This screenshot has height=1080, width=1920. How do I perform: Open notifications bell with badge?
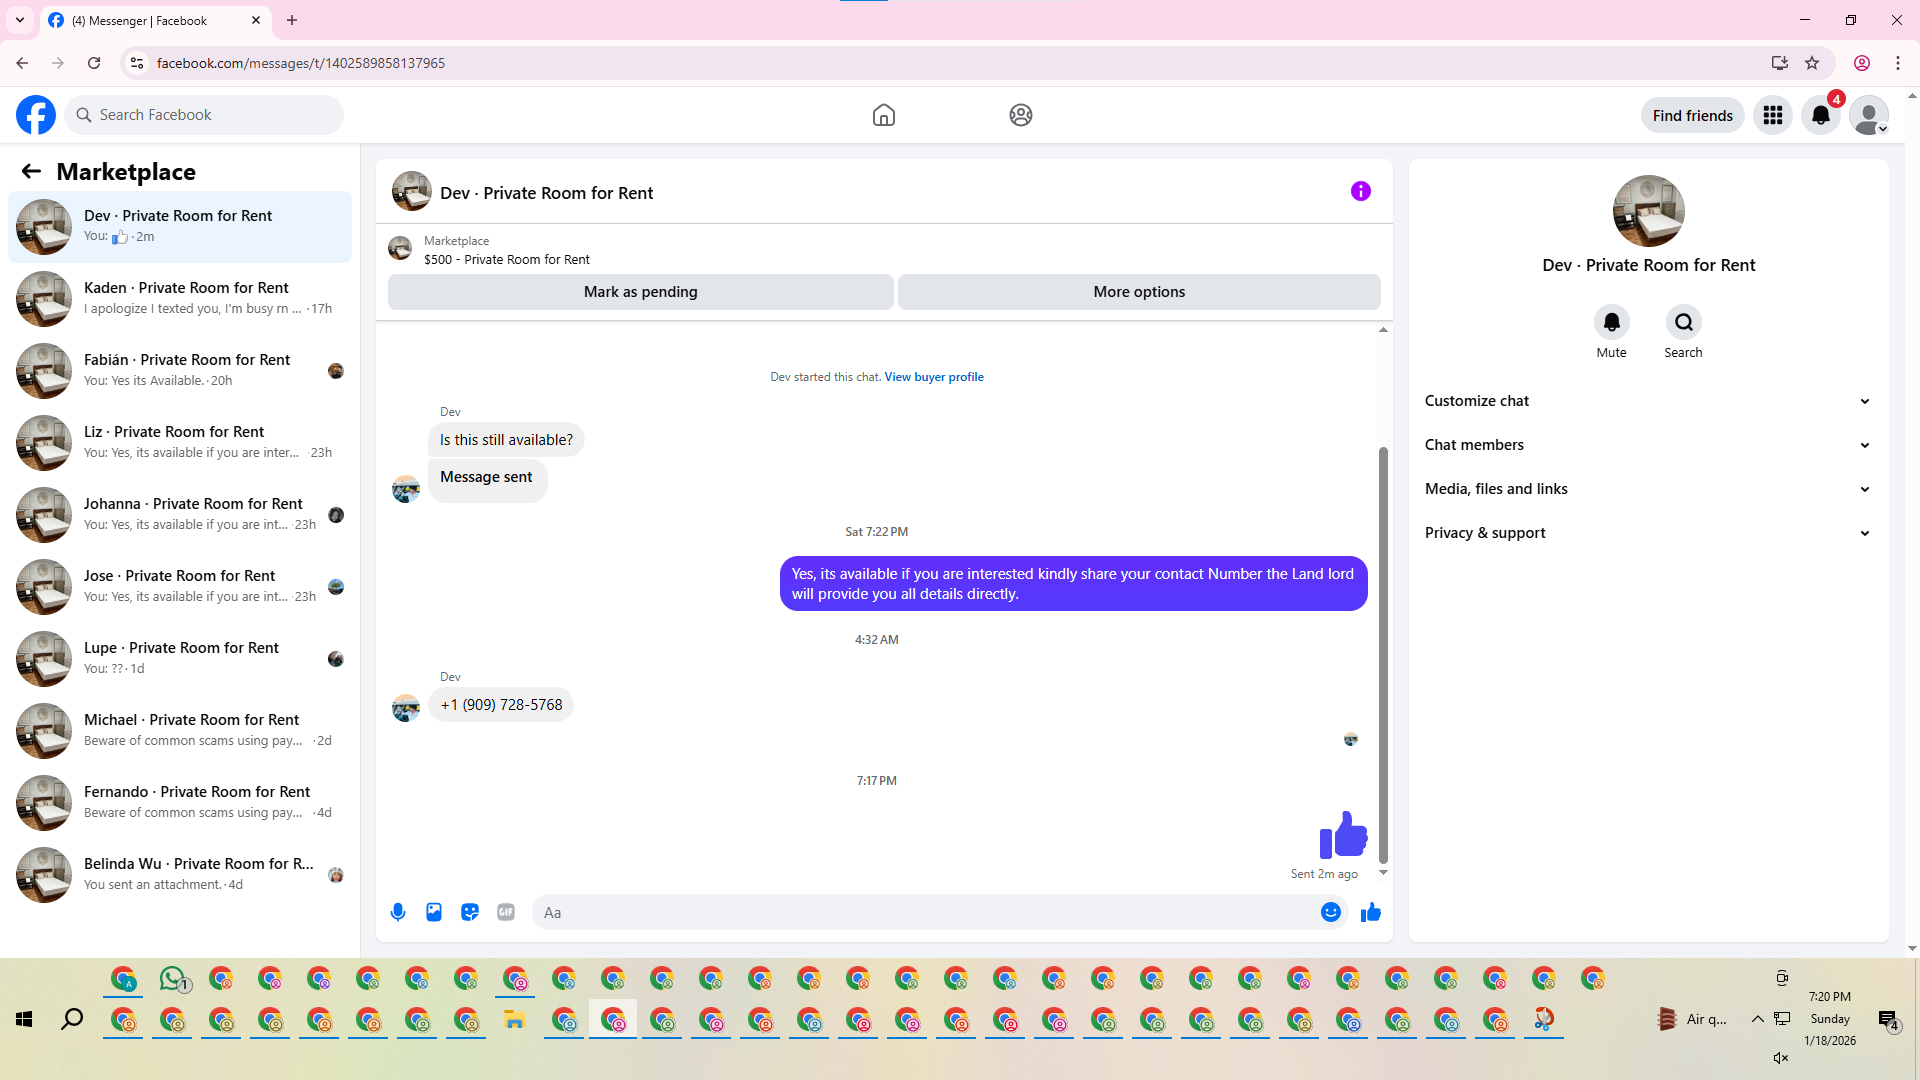[1821, 115]
